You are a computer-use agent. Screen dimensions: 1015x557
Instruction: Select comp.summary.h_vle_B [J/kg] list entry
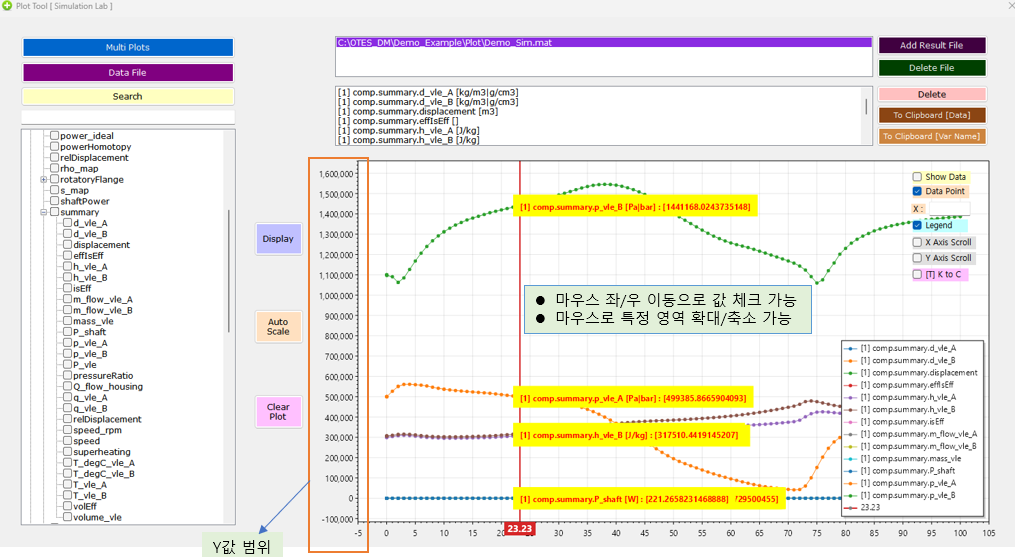408,140
